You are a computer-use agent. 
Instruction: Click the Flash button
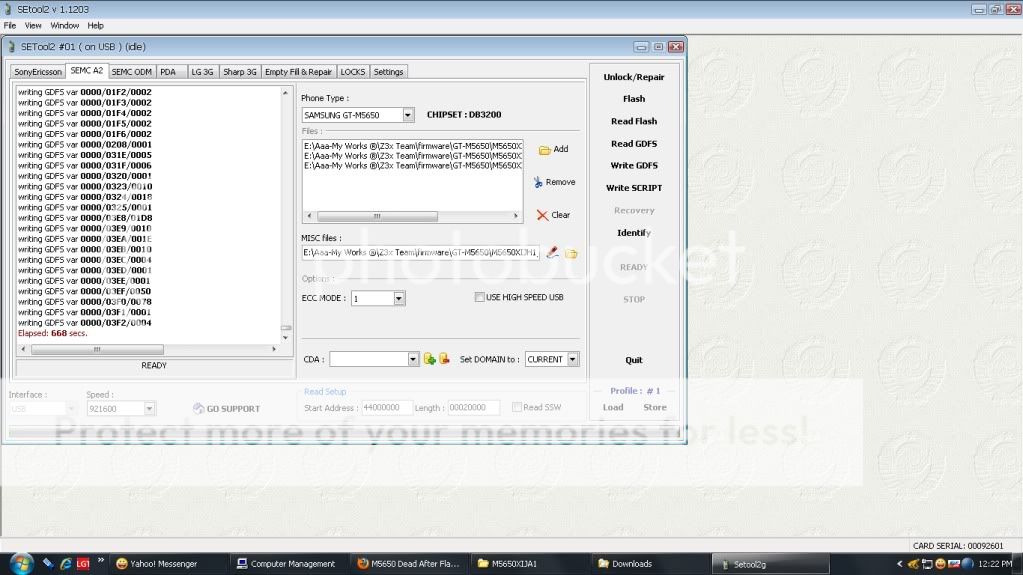point(634,99)
